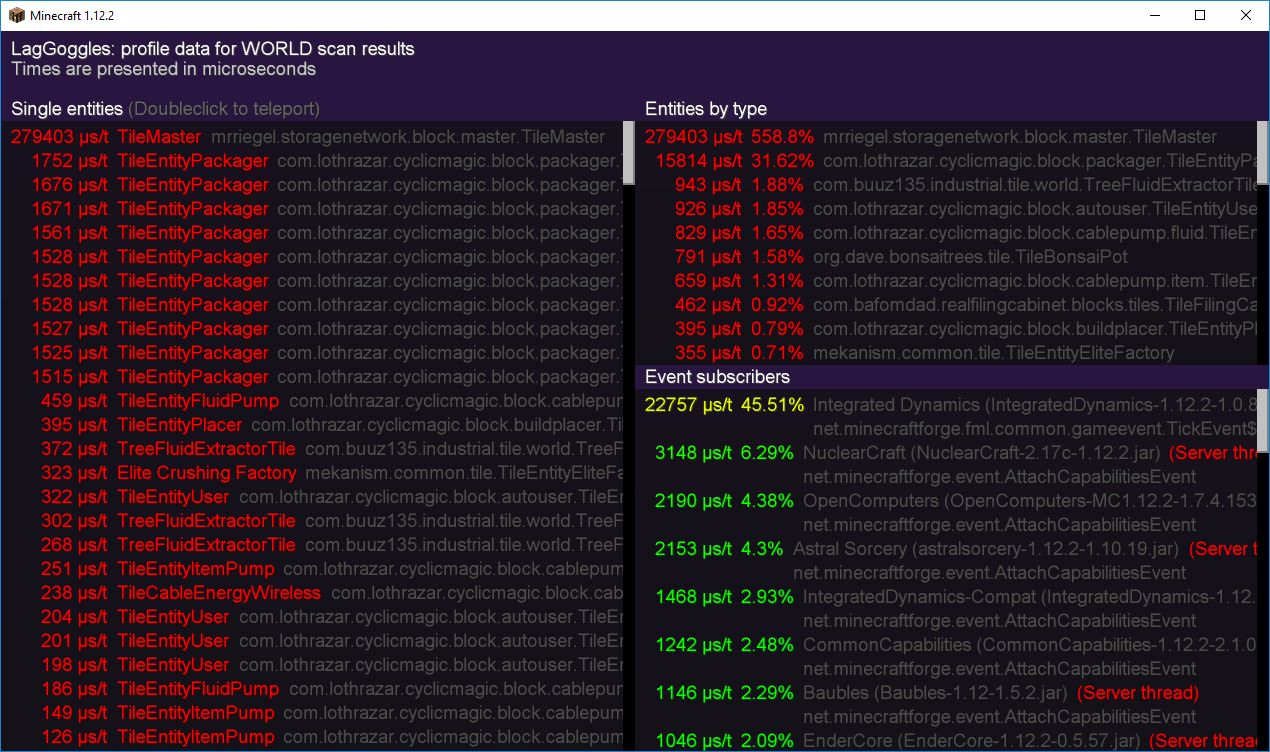Maximize the Minecraft 1.12.2 window
1270x752 pixels.
1200,15
